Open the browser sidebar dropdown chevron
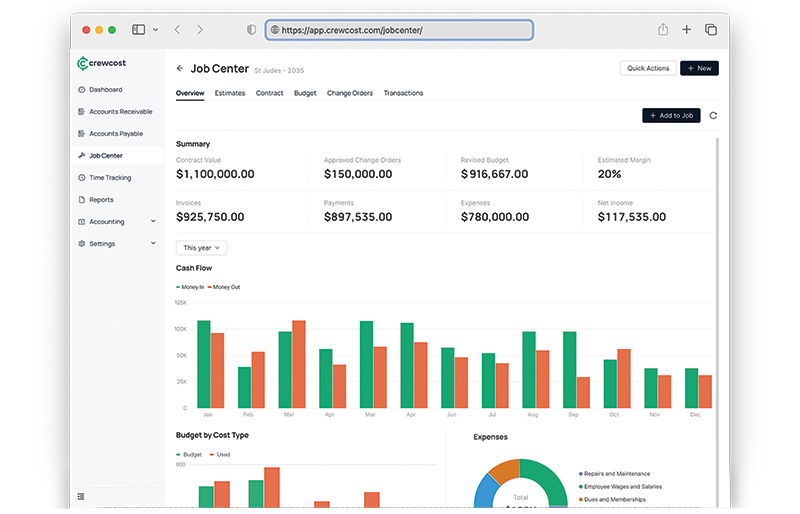The image size is (800, 514). click(156, 30)
